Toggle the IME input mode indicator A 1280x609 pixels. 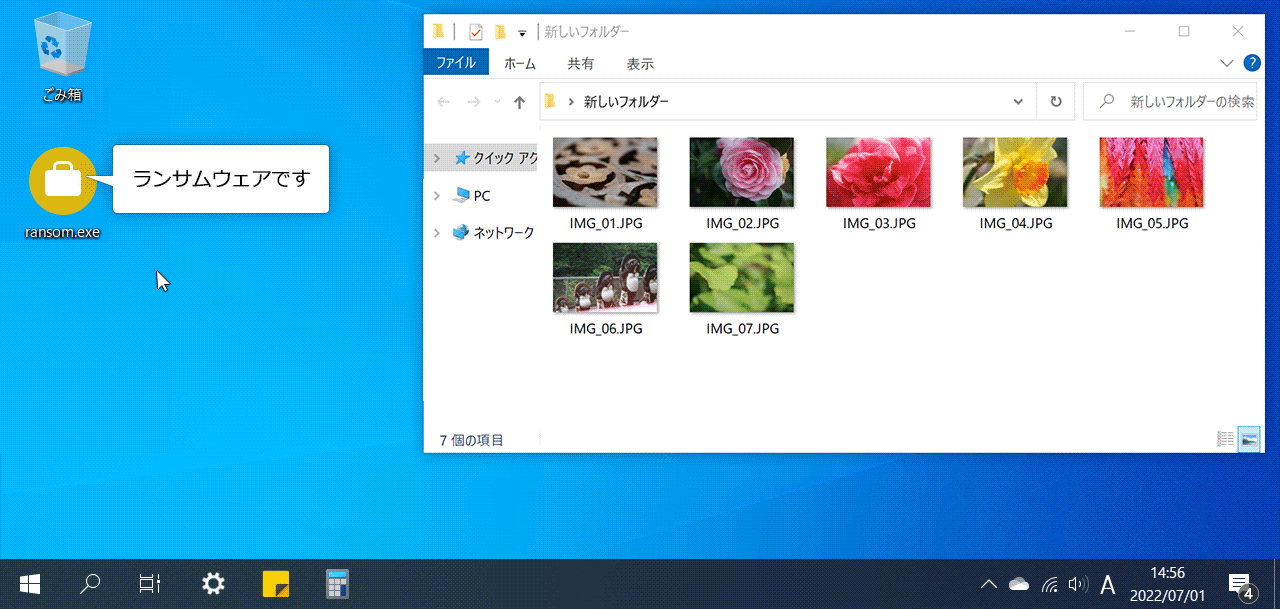click(x=1108, y=584)
